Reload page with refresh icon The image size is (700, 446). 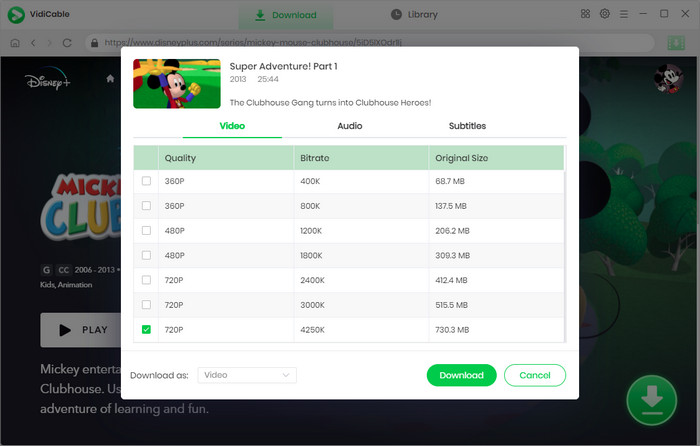(x=67, y=43)
